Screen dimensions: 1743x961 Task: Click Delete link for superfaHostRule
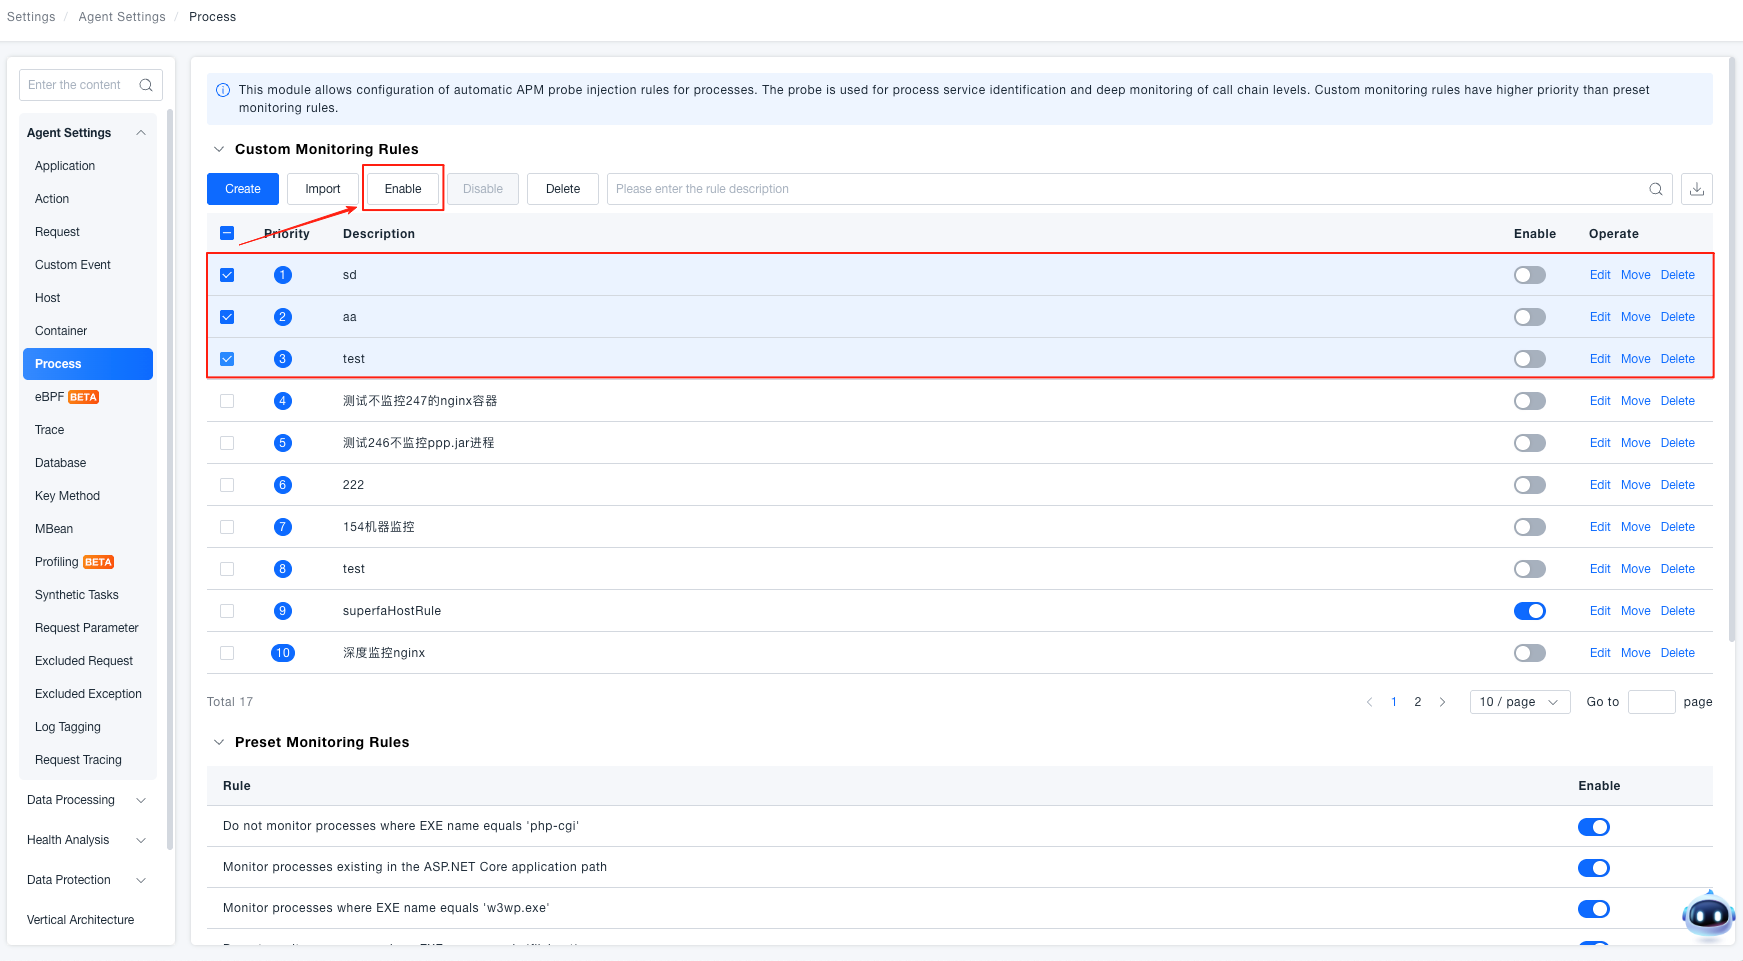point(1678,611)
